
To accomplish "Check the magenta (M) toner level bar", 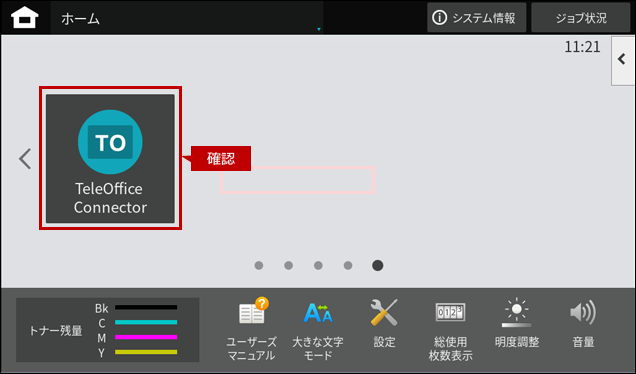I will coord(146,337).
